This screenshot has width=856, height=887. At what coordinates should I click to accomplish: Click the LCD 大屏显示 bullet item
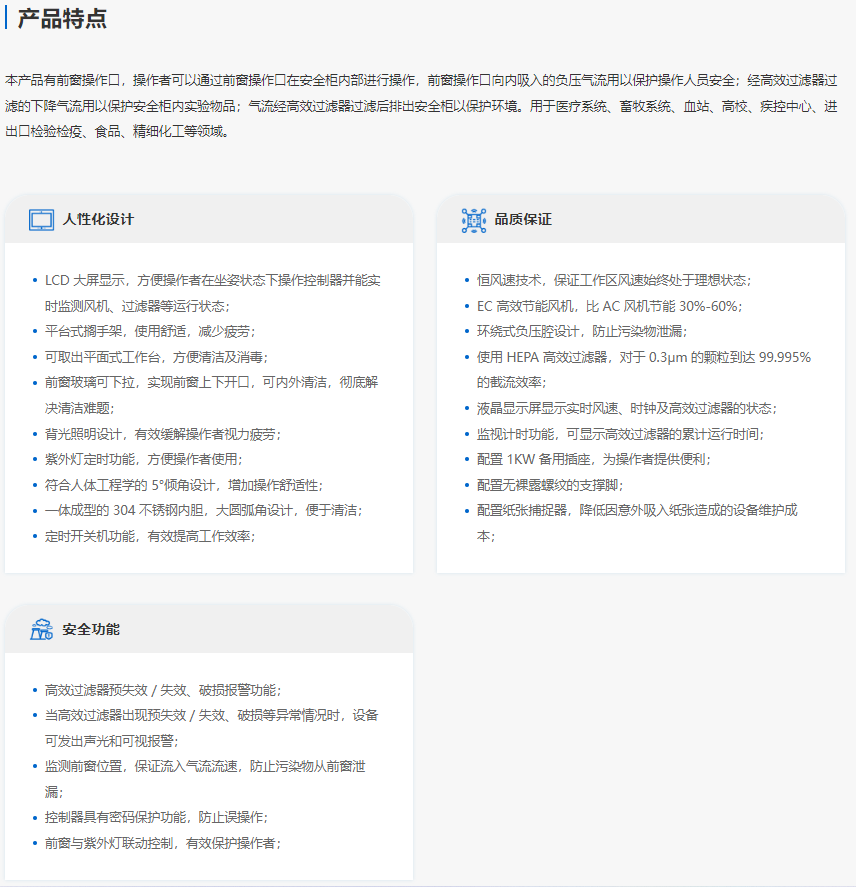coord(212,280)
